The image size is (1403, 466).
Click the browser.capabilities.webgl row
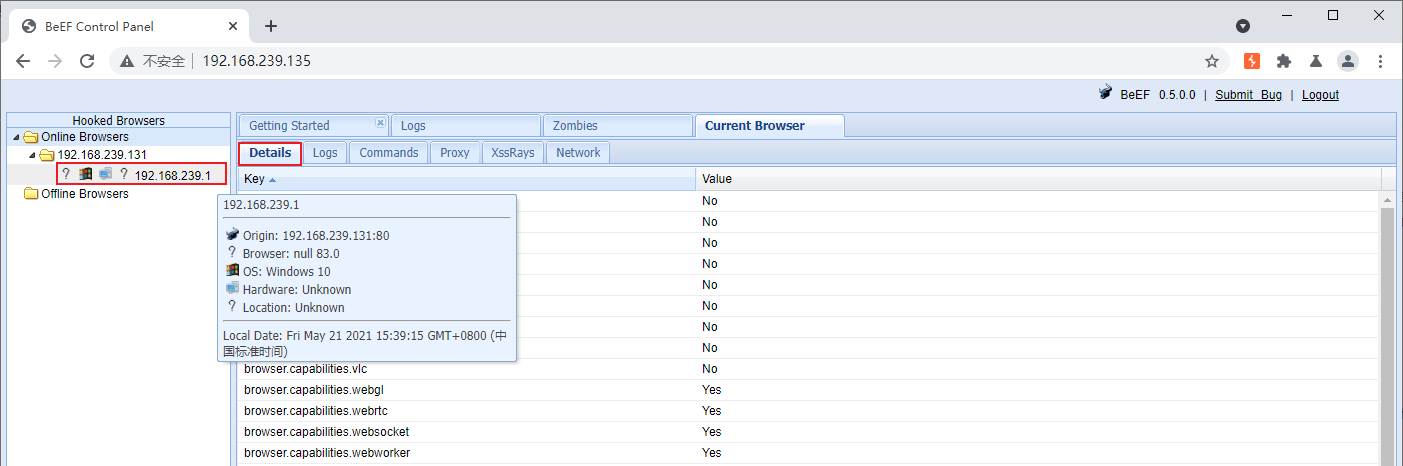810,390
